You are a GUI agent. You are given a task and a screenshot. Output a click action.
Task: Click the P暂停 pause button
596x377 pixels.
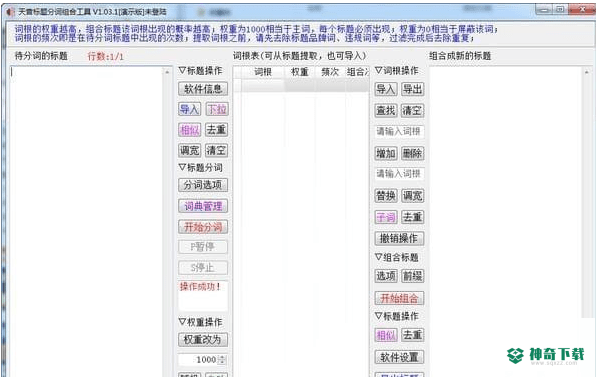click(x=203, y=247)
